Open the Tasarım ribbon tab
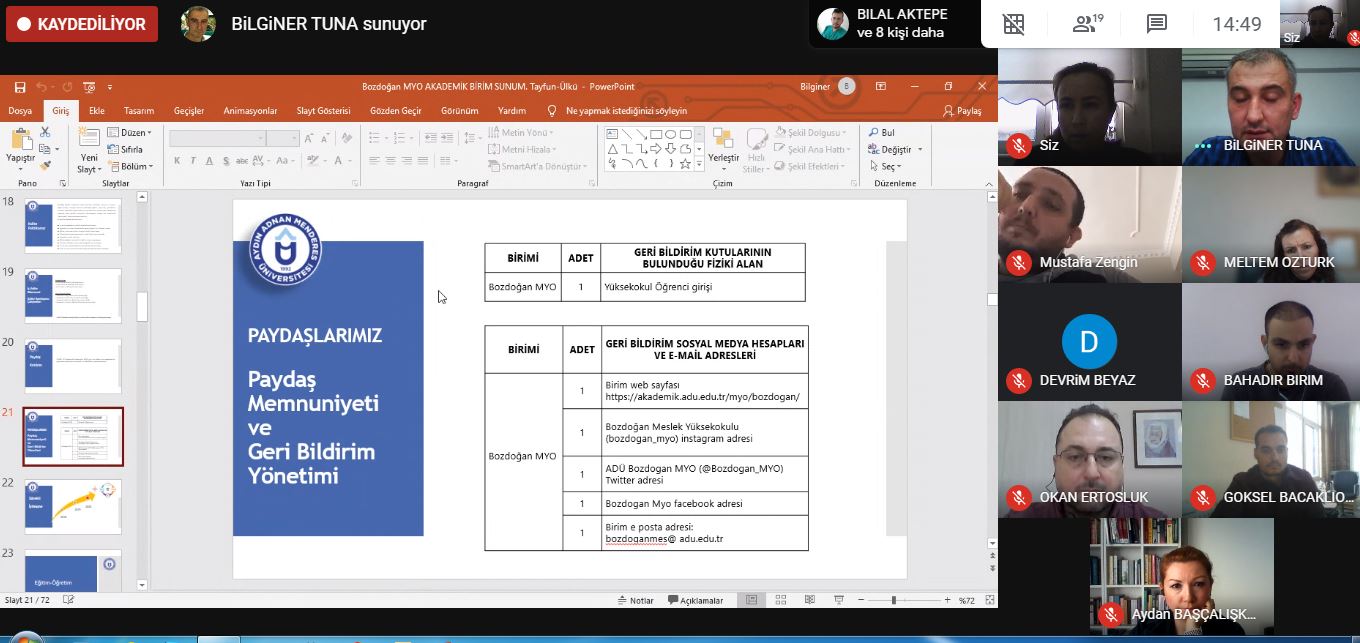This screenshot has height=643, width=1360. [x=139, y=111]
